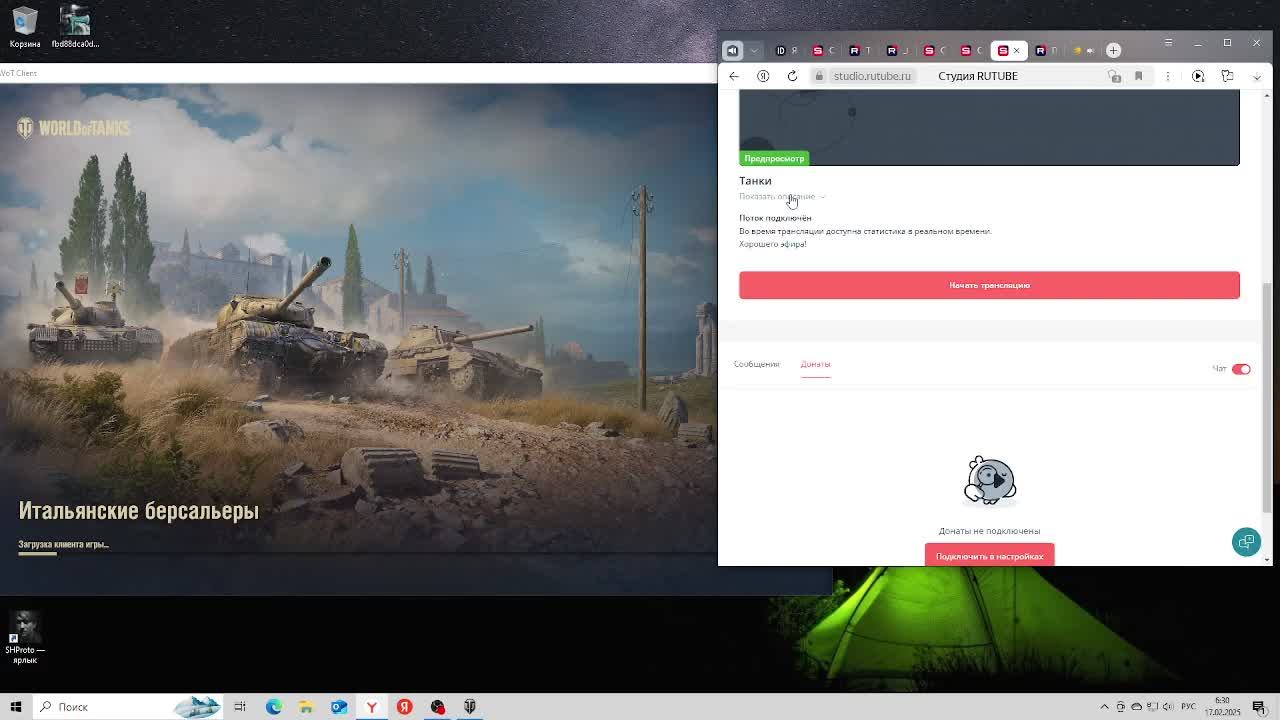Open Yandex home icon beside back arrow
Image resolution: width=1280 pixels, height=720 pixels.
[x=763, y=76]
